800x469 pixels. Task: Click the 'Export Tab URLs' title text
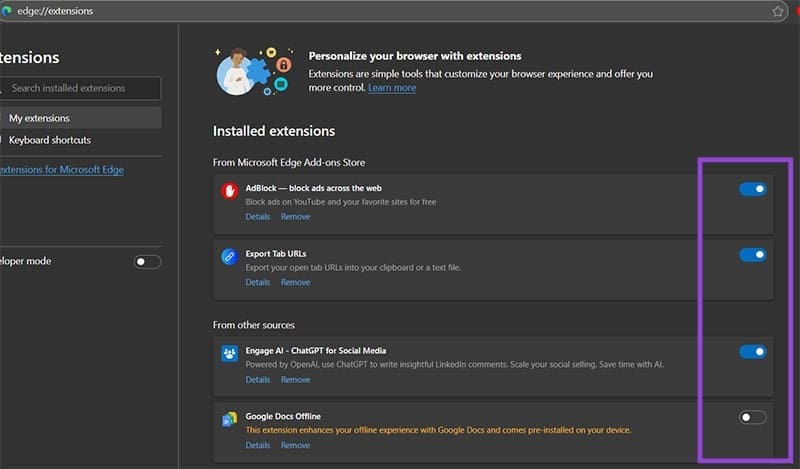[x=276, y=254]
